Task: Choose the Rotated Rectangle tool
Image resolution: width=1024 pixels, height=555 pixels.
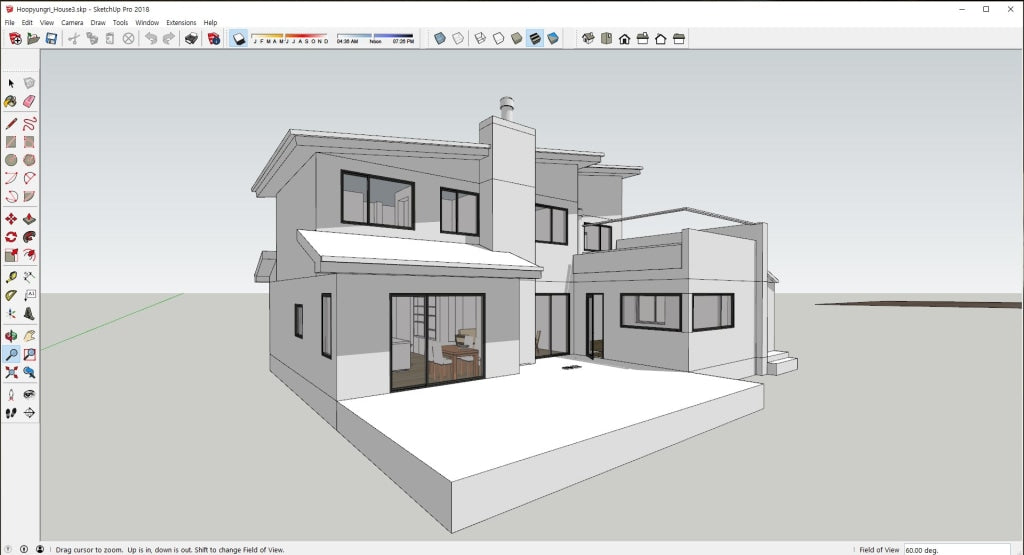Action: (29, 142)
